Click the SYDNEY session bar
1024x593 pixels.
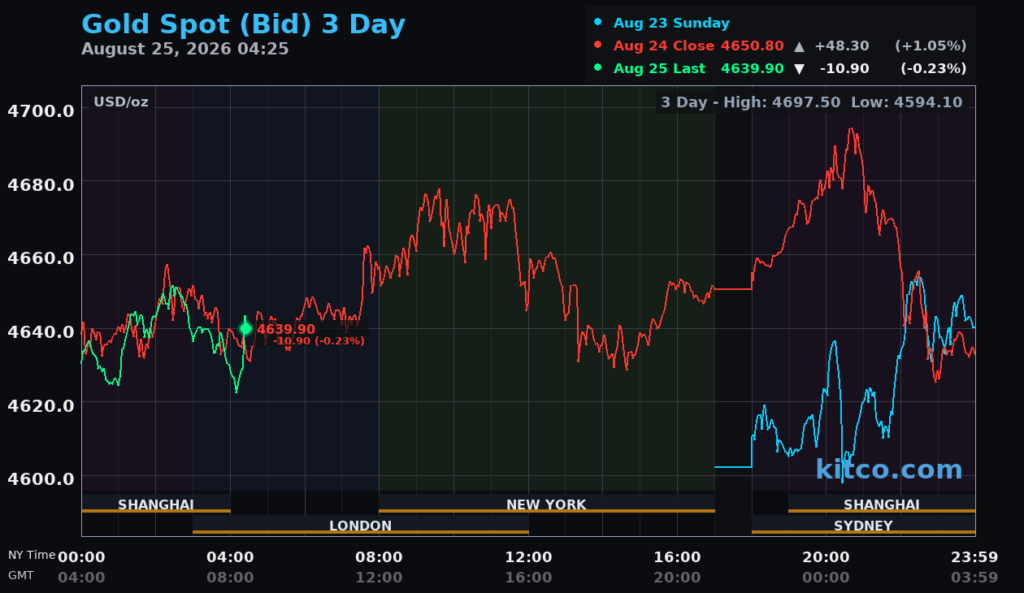863,525
